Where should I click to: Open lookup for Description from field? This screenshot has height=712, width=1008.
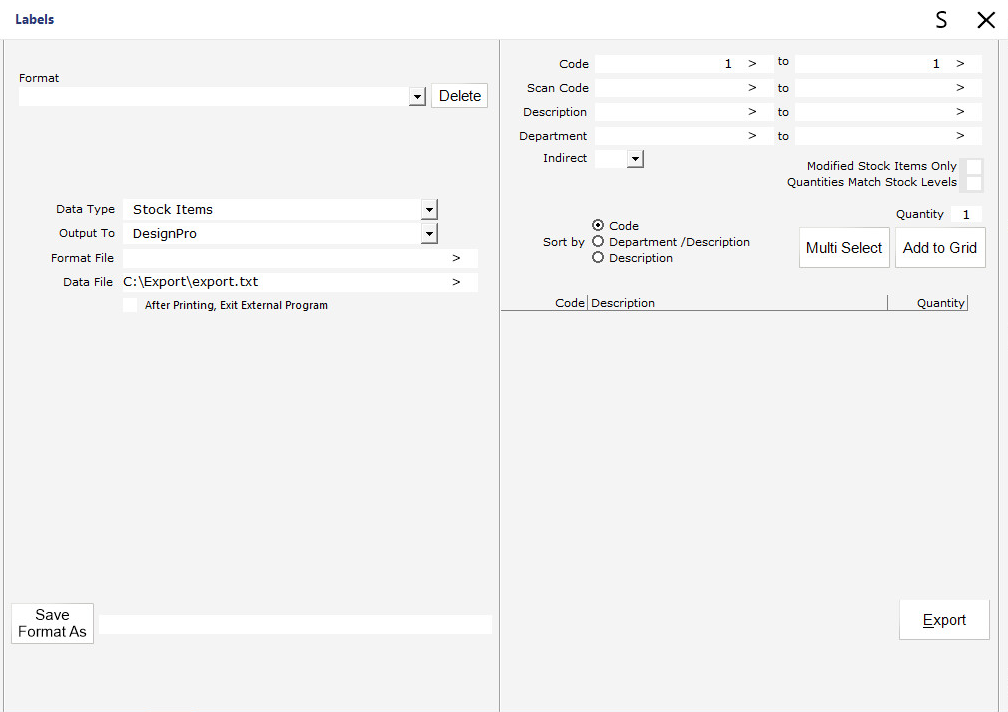pyautogui.click(x=752, y=112)
